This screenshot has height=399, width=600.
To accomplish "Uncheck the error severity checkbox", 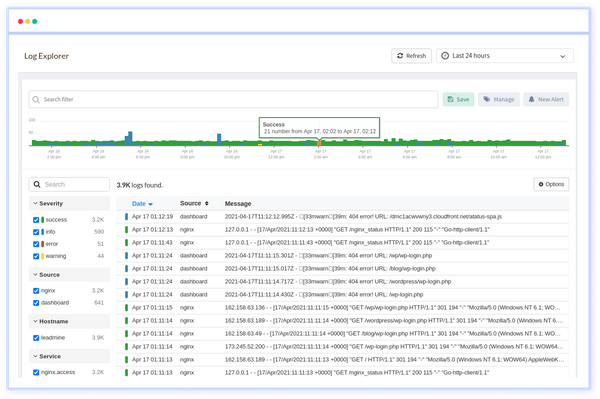I will [x=36, y=244].
